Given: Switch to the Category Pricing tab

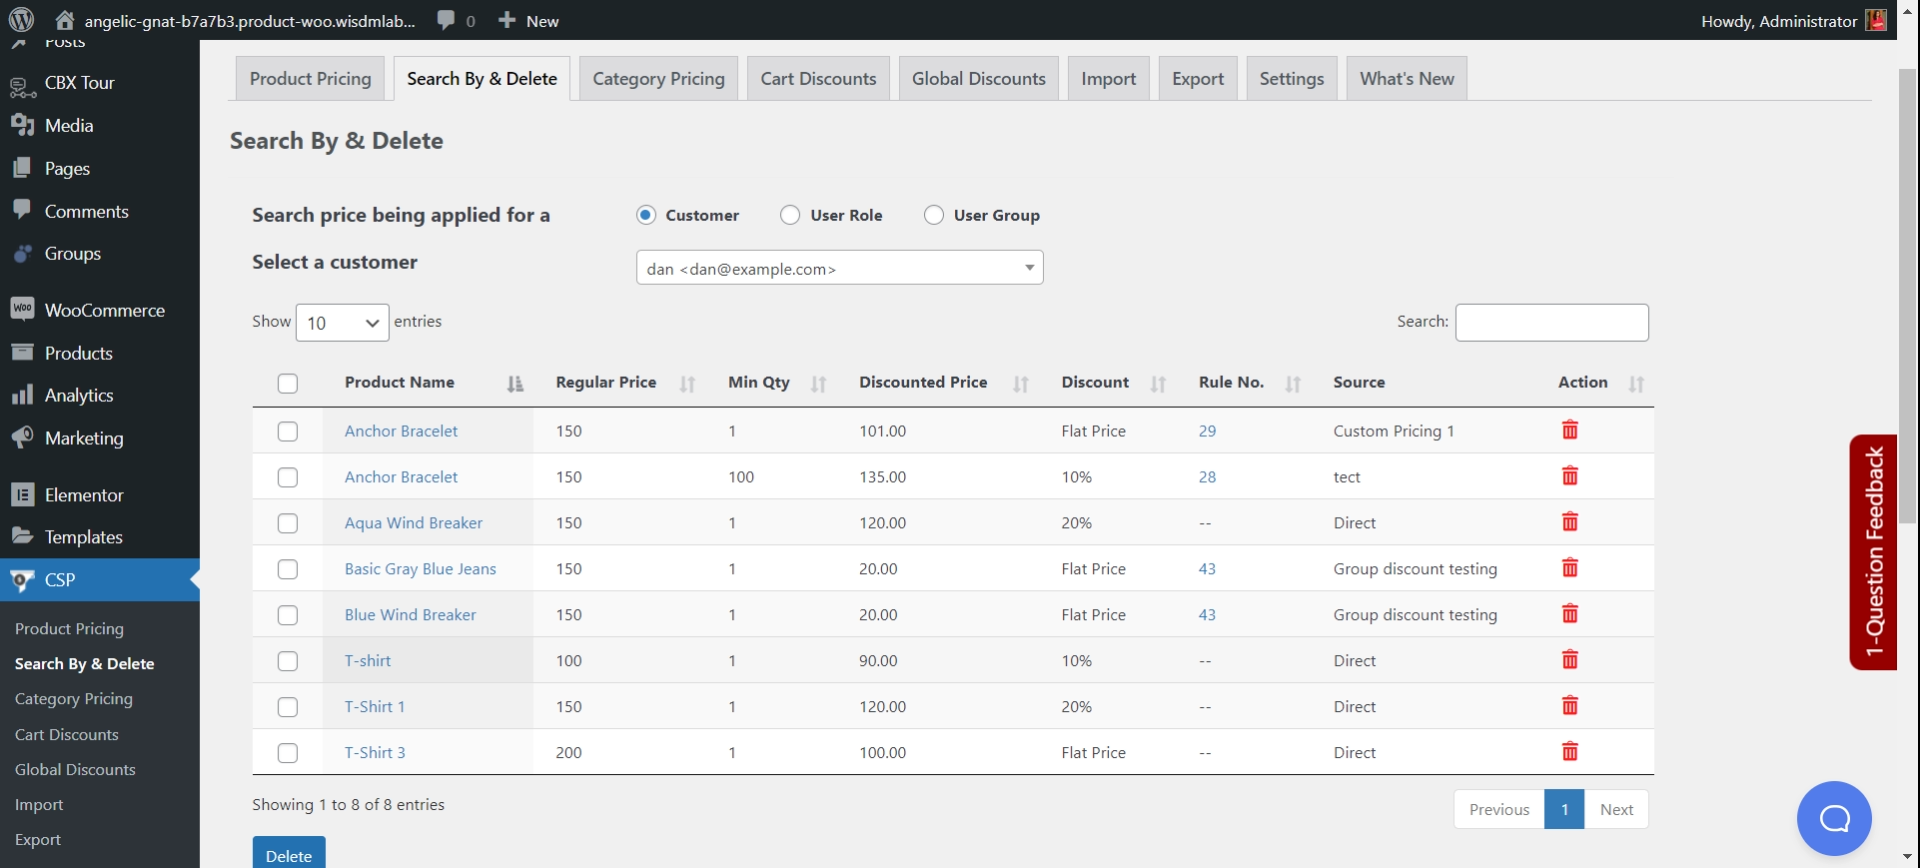Looking at the screenshot, I should pos(658,79).
